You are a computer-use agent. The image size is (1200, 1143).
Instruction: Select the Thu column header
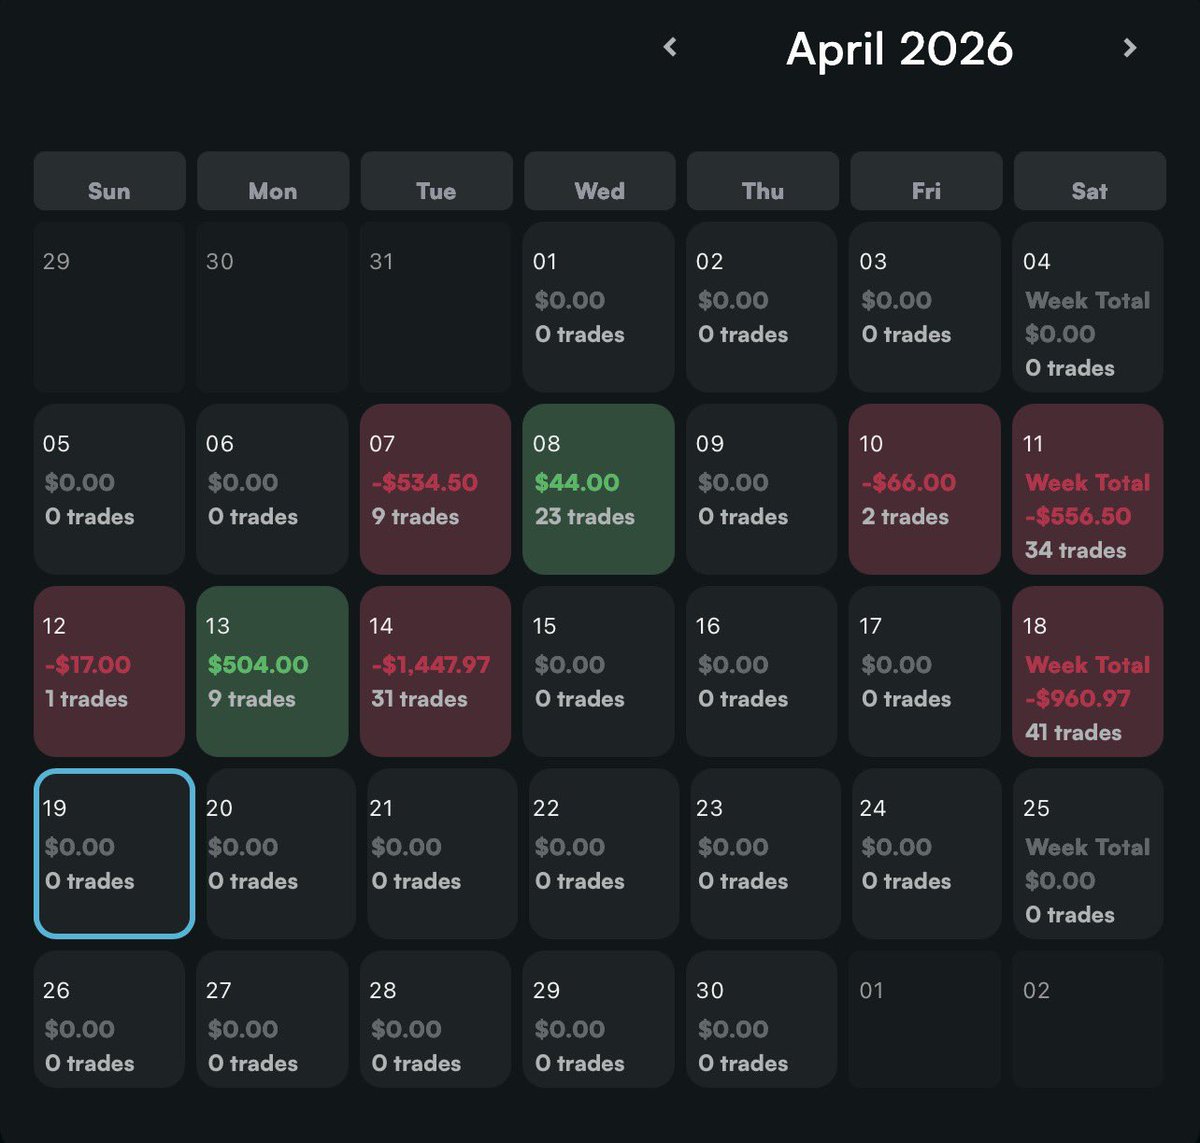pos(763,181)
